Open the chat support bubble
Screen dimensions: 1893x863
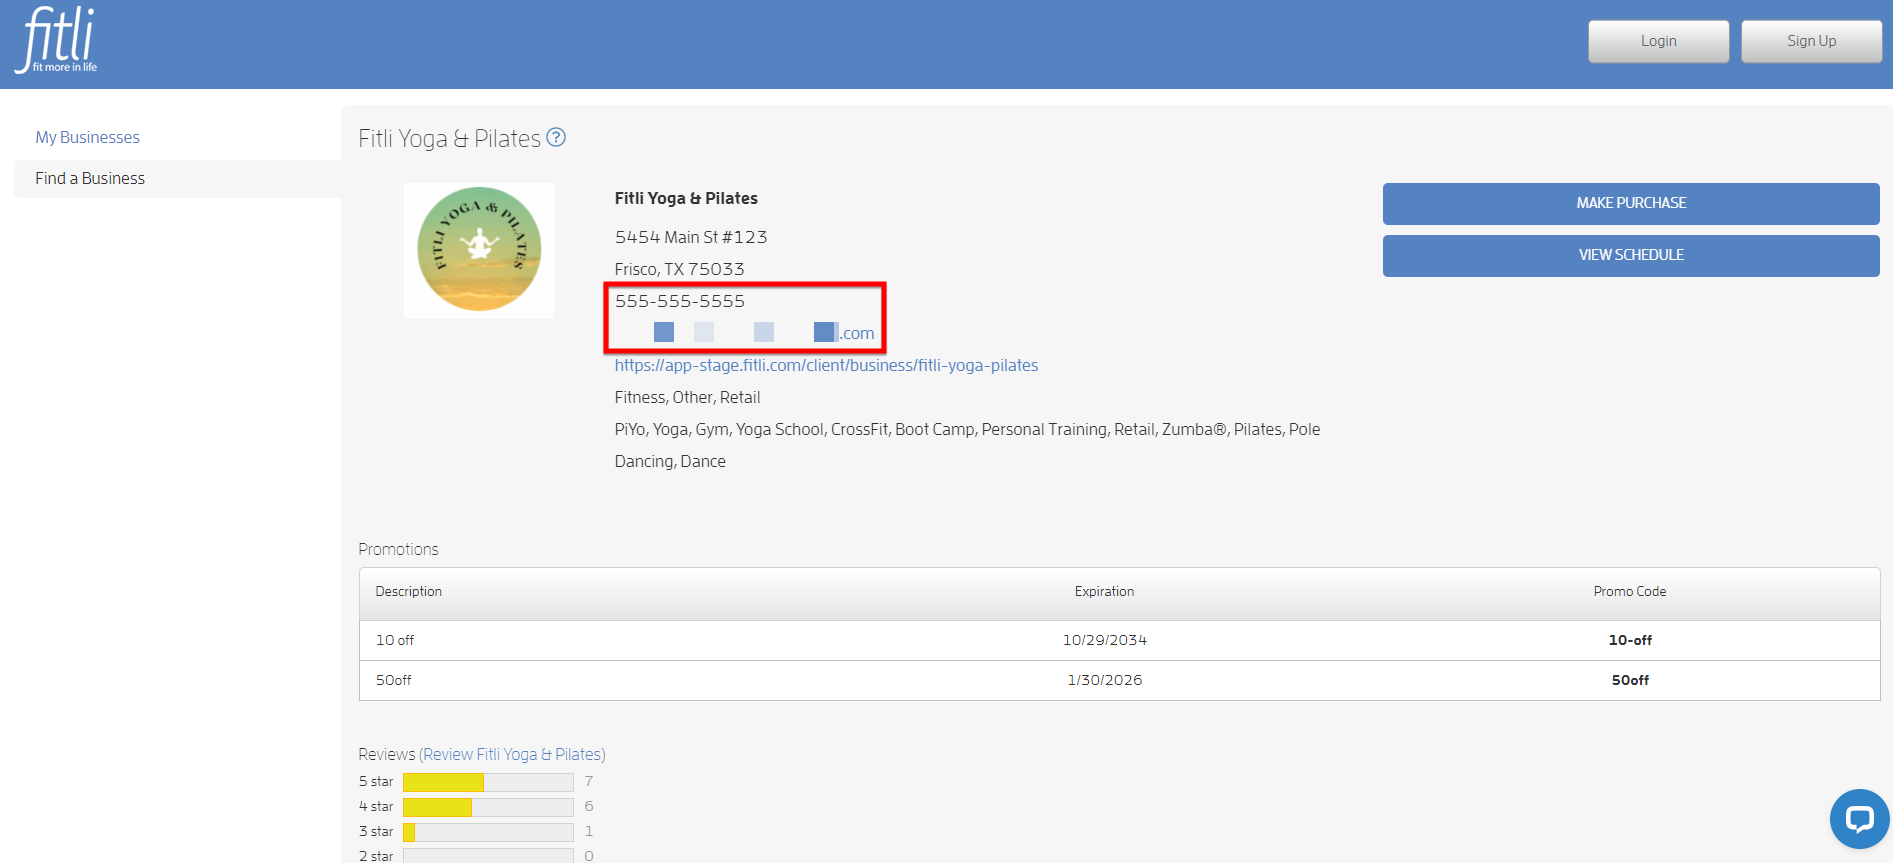pyautogui.click(x=1859, y=819)
